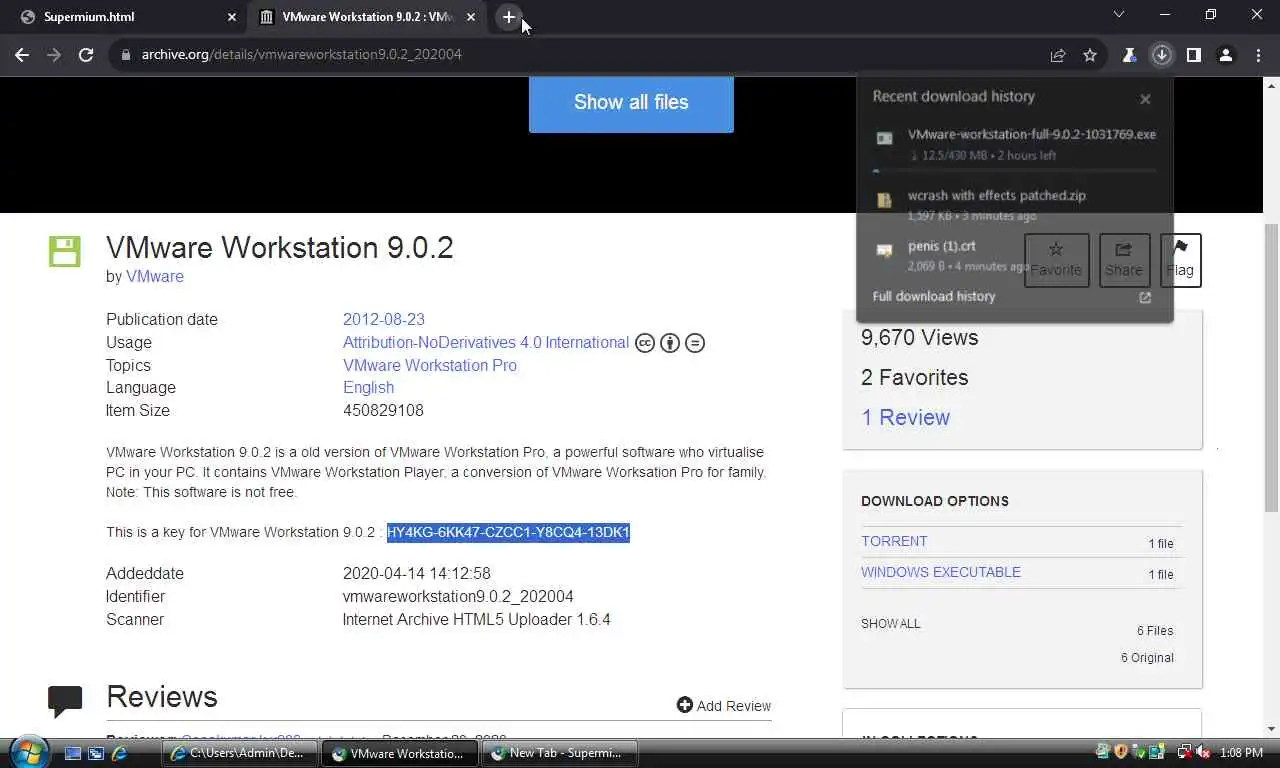The width and height of the screenshot is (1280, 768).
Task: Close the Supermium.html tab
Action: (232, 17)
